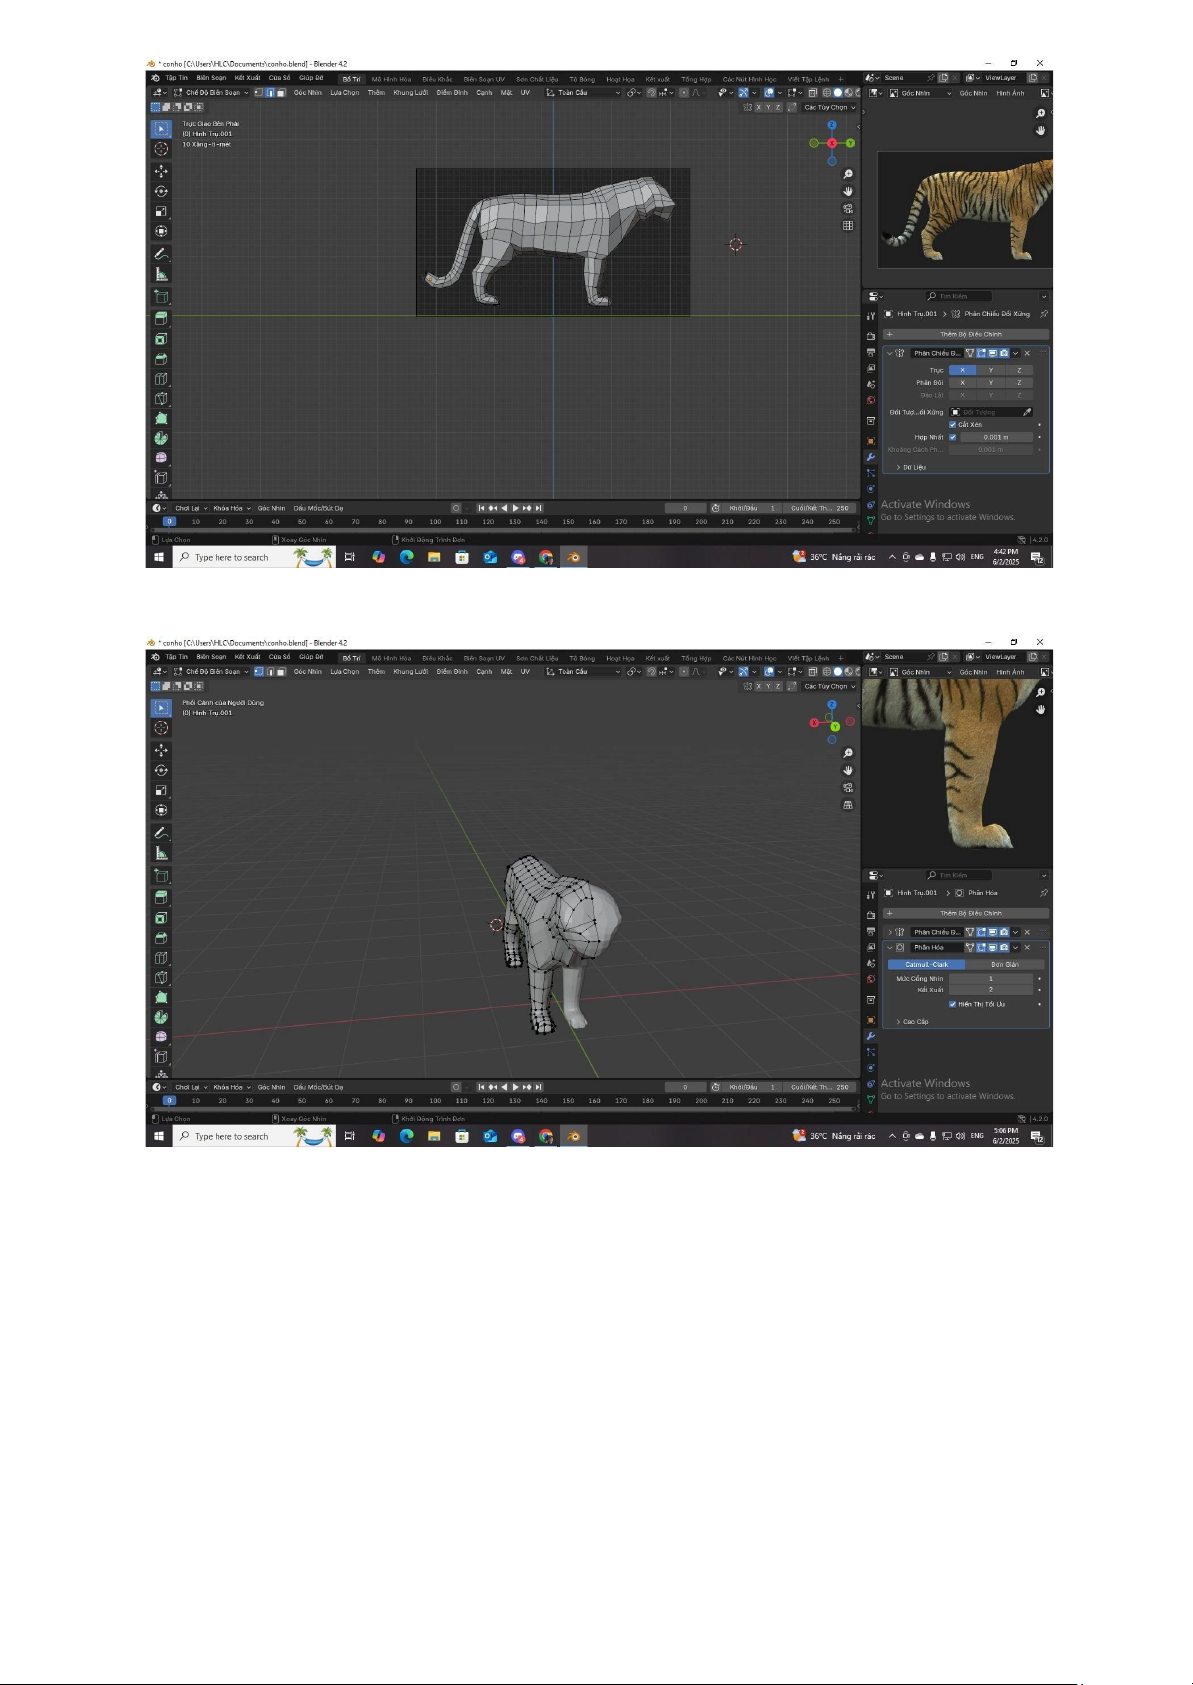Switch to Điêu Khắc workspace tab, lower screenshot
Viewport: 1193px width, 1685px height.
(437, 658)
